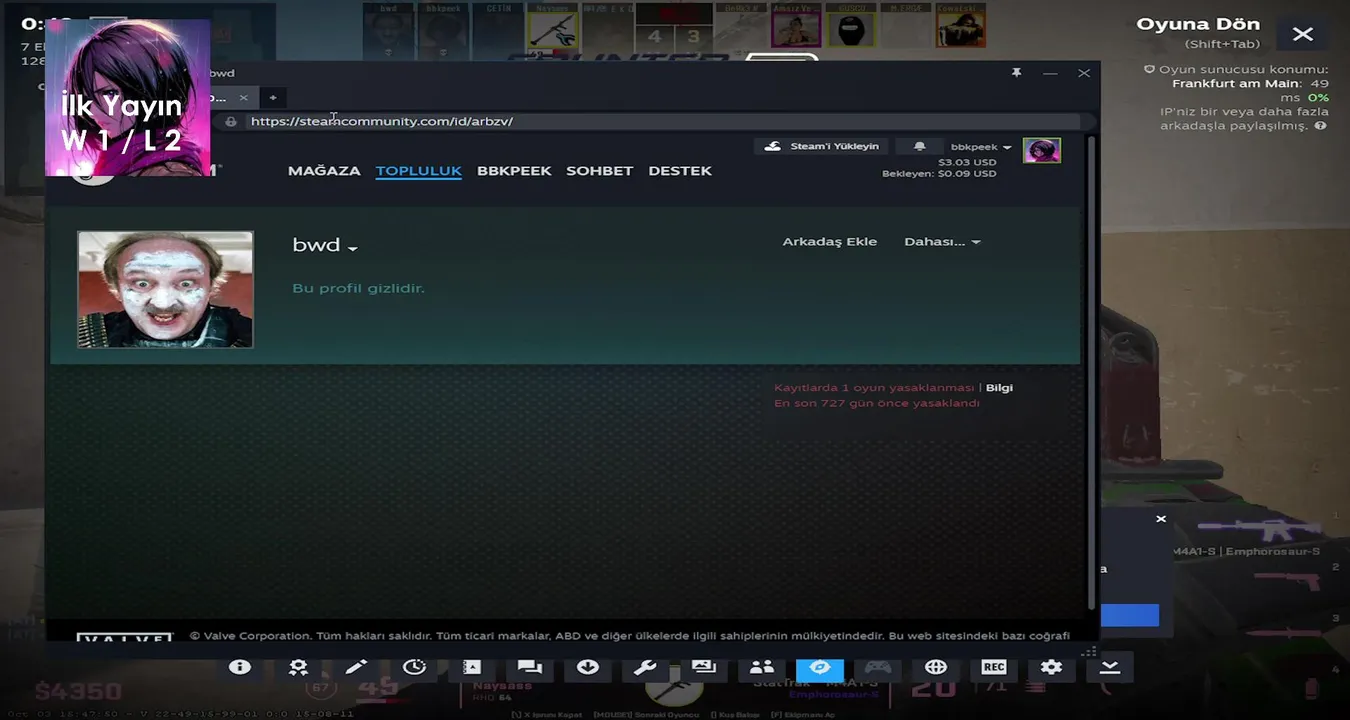
Task: Click the blue button in right side panel
Action: pyautogui.click(x=1129, y=615)
